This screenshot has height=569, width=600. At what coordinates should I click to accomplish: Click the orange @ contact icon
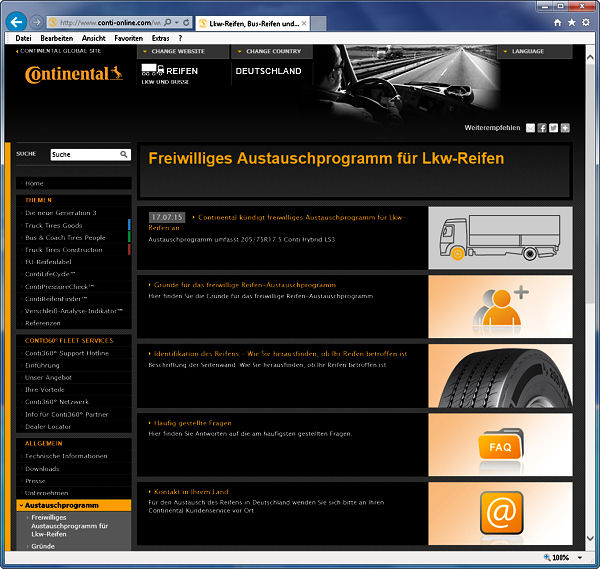click(501, 513)
